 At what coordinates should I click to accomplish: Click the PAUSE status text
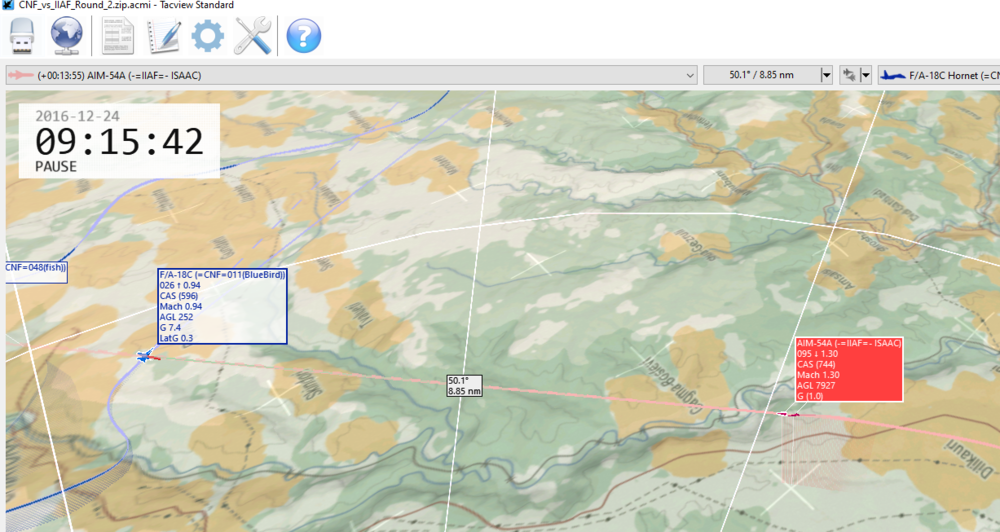pos(55,166)
